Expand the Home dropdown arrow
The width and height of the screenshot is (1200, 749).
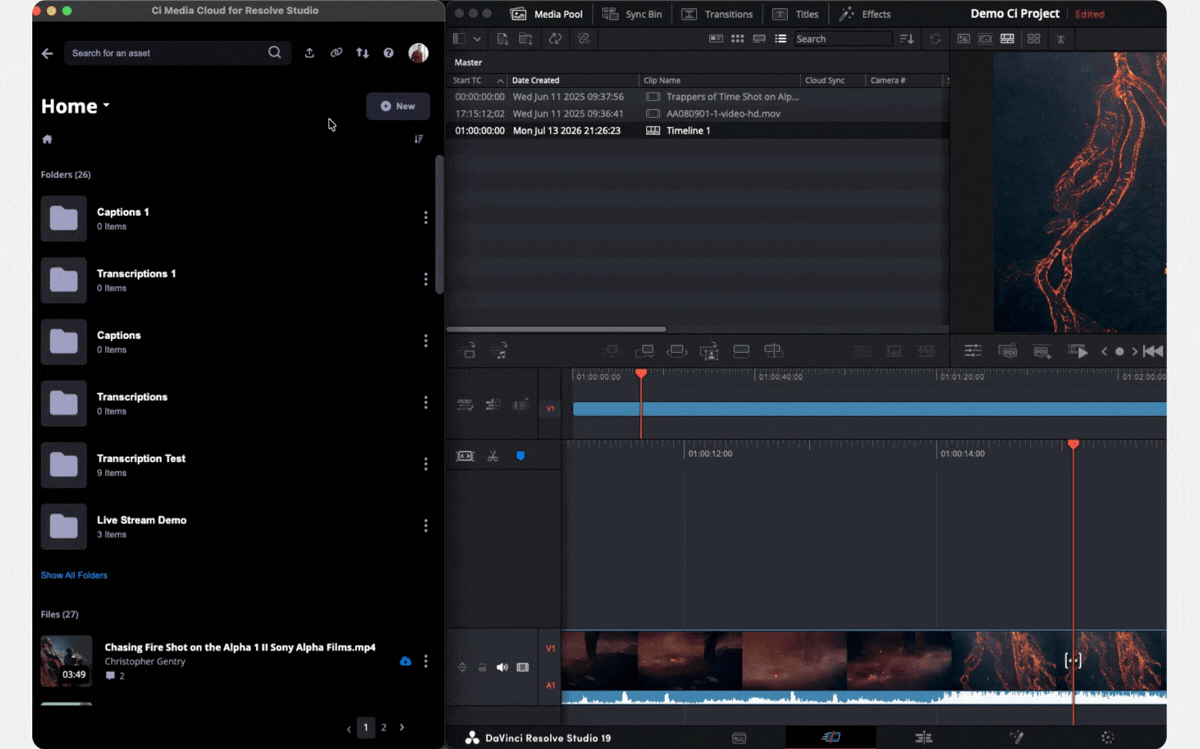[106, 106]
